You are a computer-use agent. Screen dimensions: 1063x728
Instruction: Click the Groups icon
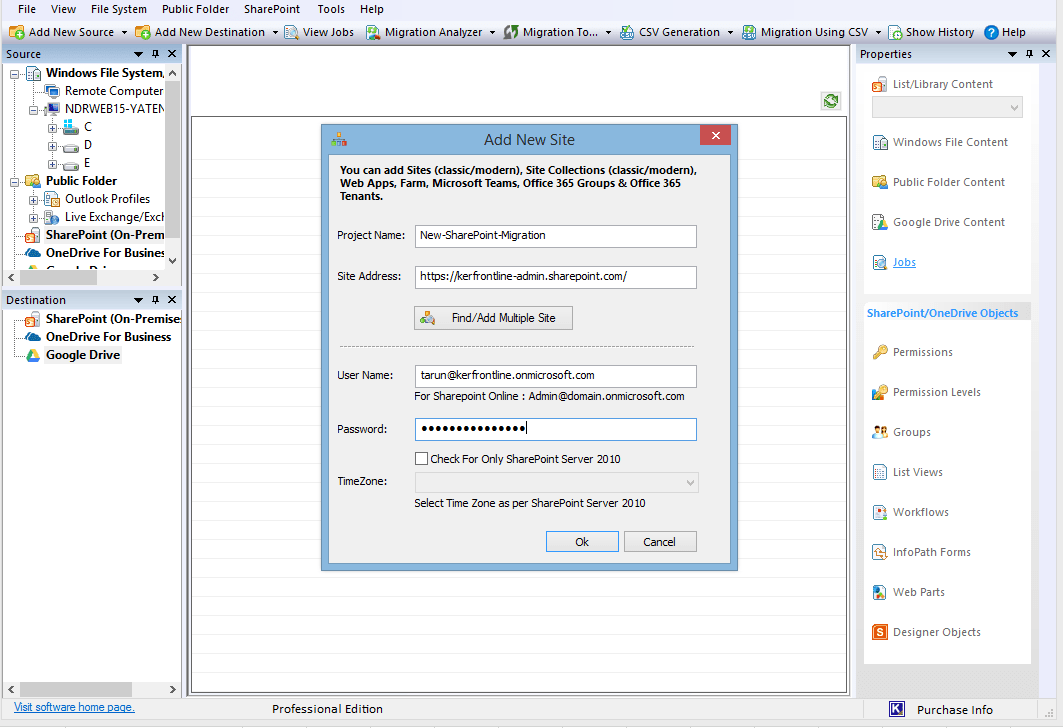(x=880, y=432)
